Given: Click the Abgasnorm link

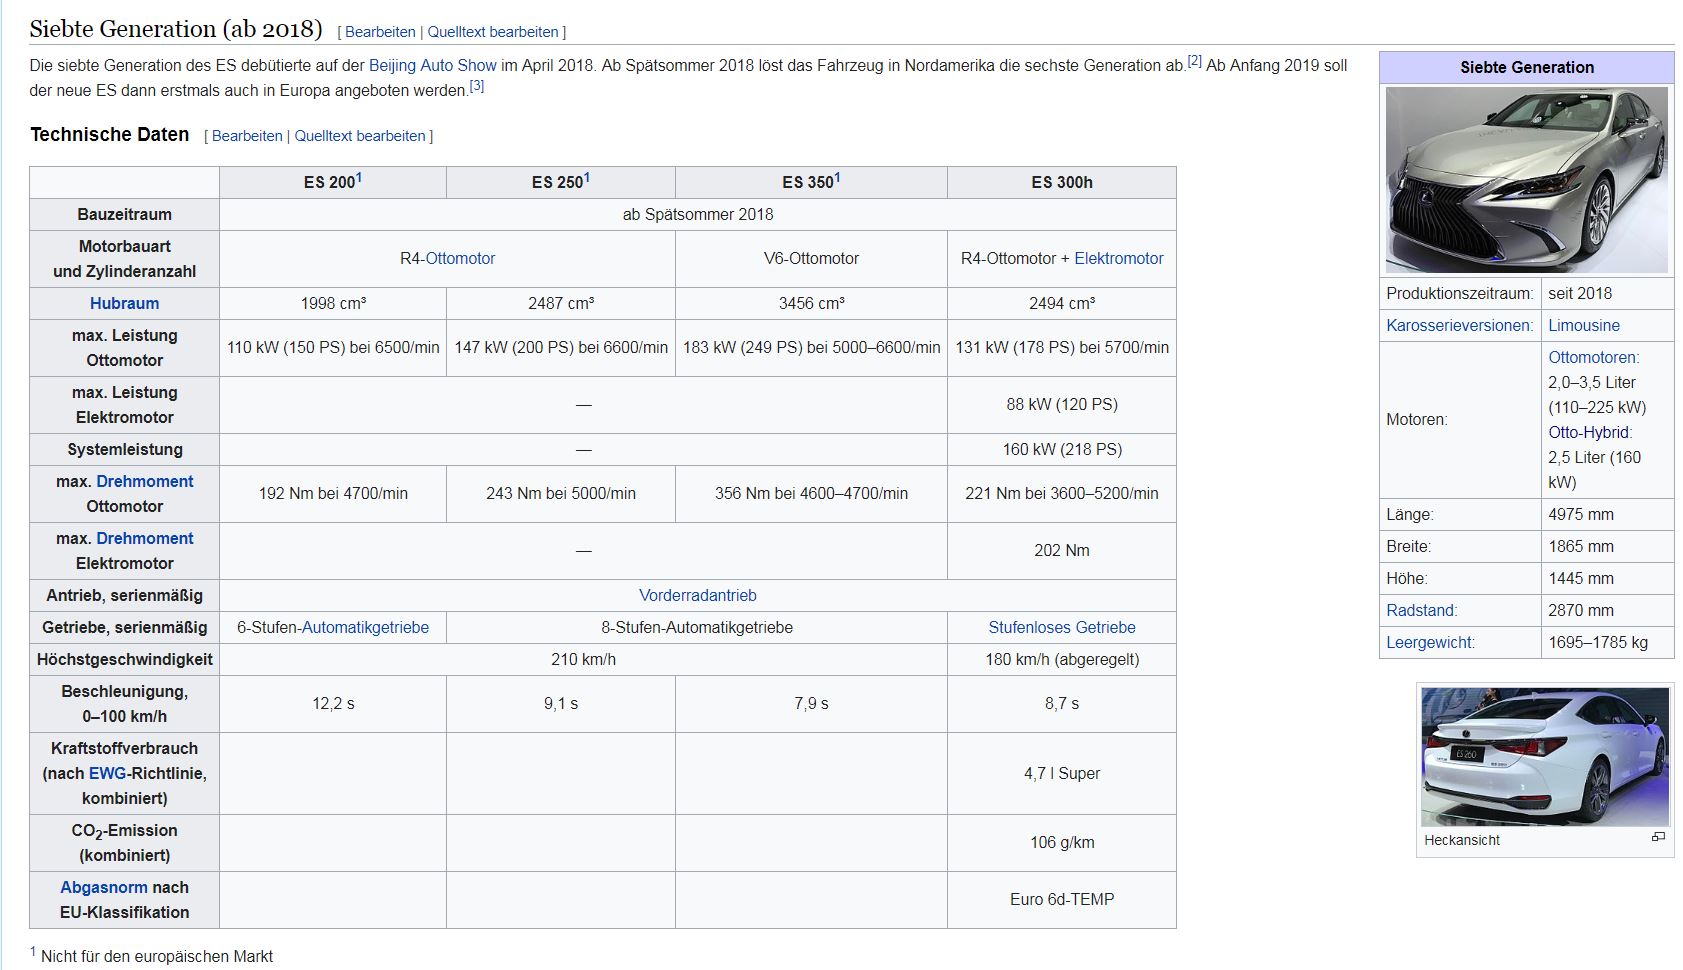Looking at the screenshot, I should [x=103, y=887].
